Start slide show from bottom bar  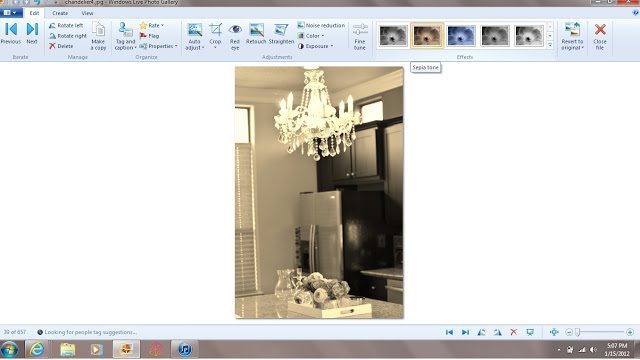530,332
